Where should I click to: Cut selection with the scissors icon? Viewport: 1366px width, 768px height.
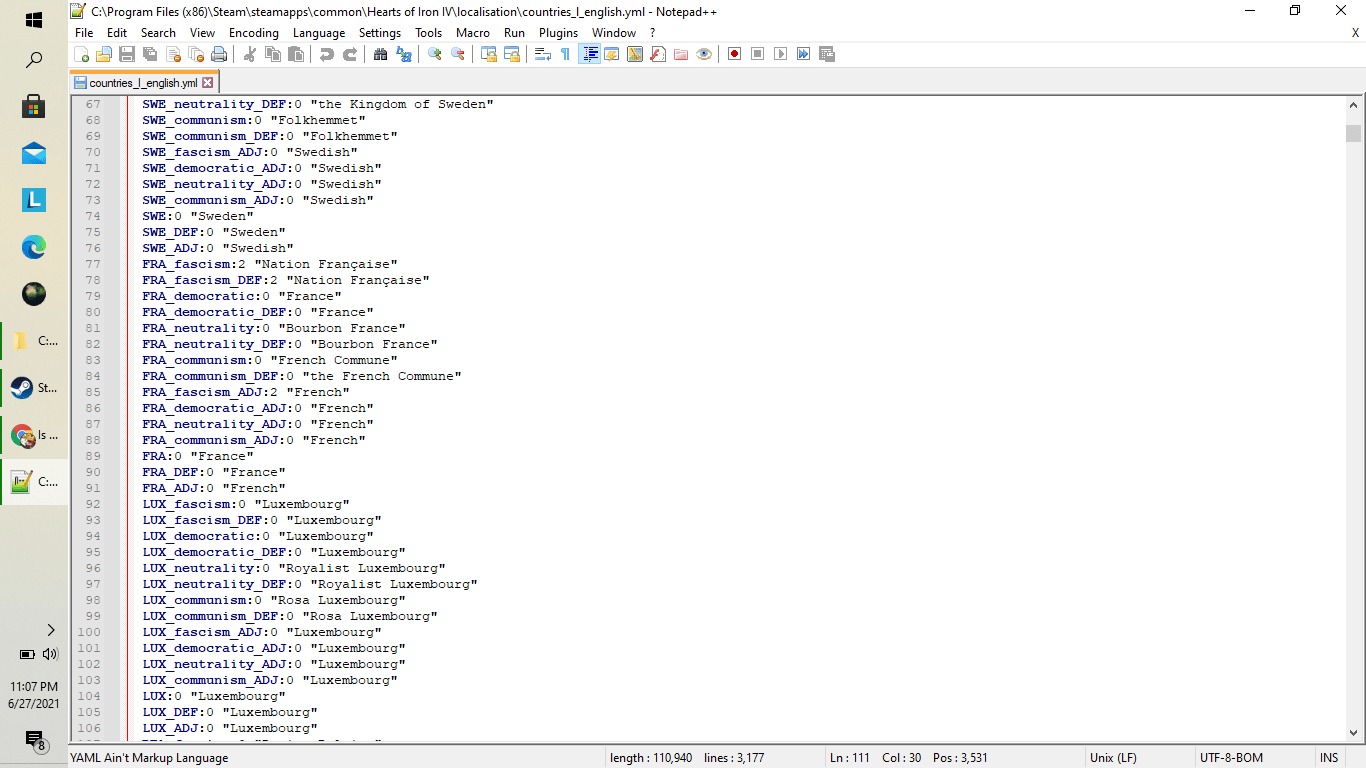pos(250,54)
